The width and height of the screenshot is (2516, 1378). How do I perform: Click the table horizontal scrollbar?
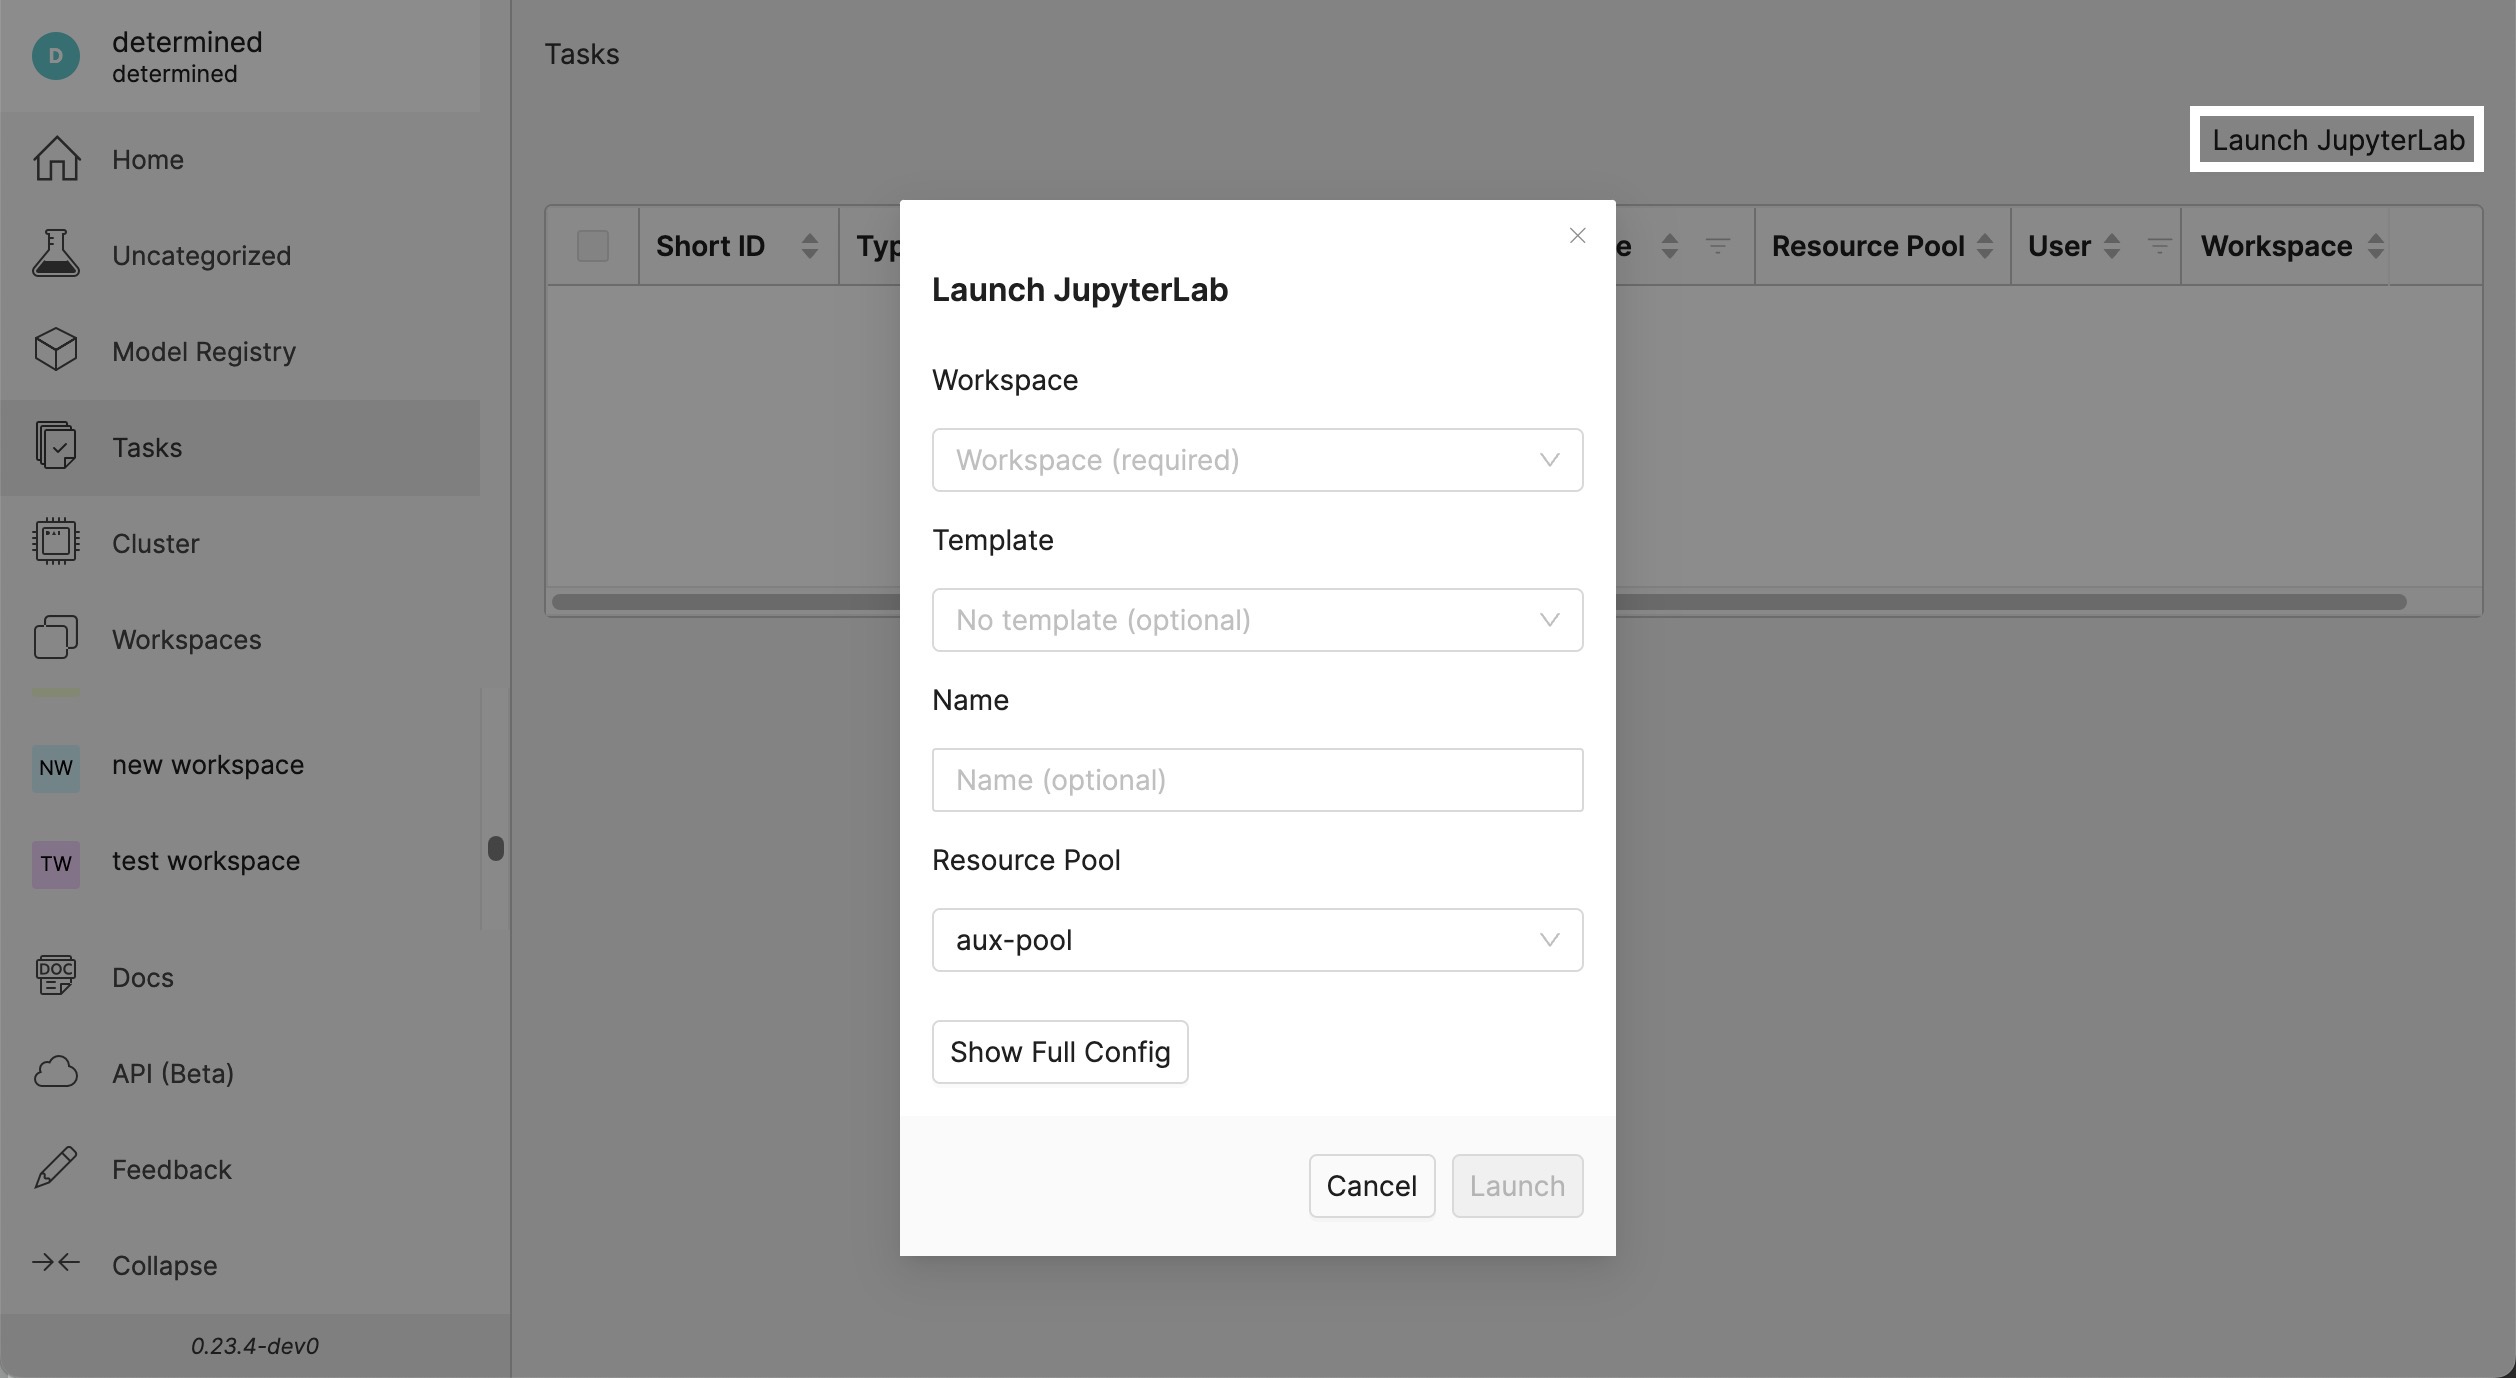(x=1479, y=602)
